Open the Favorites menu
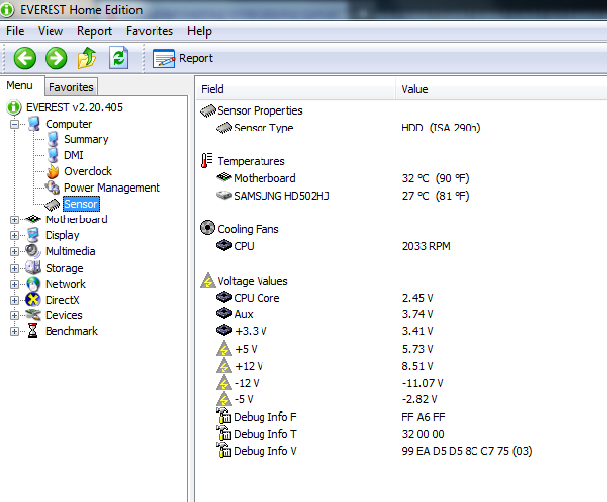 [149, 31]
